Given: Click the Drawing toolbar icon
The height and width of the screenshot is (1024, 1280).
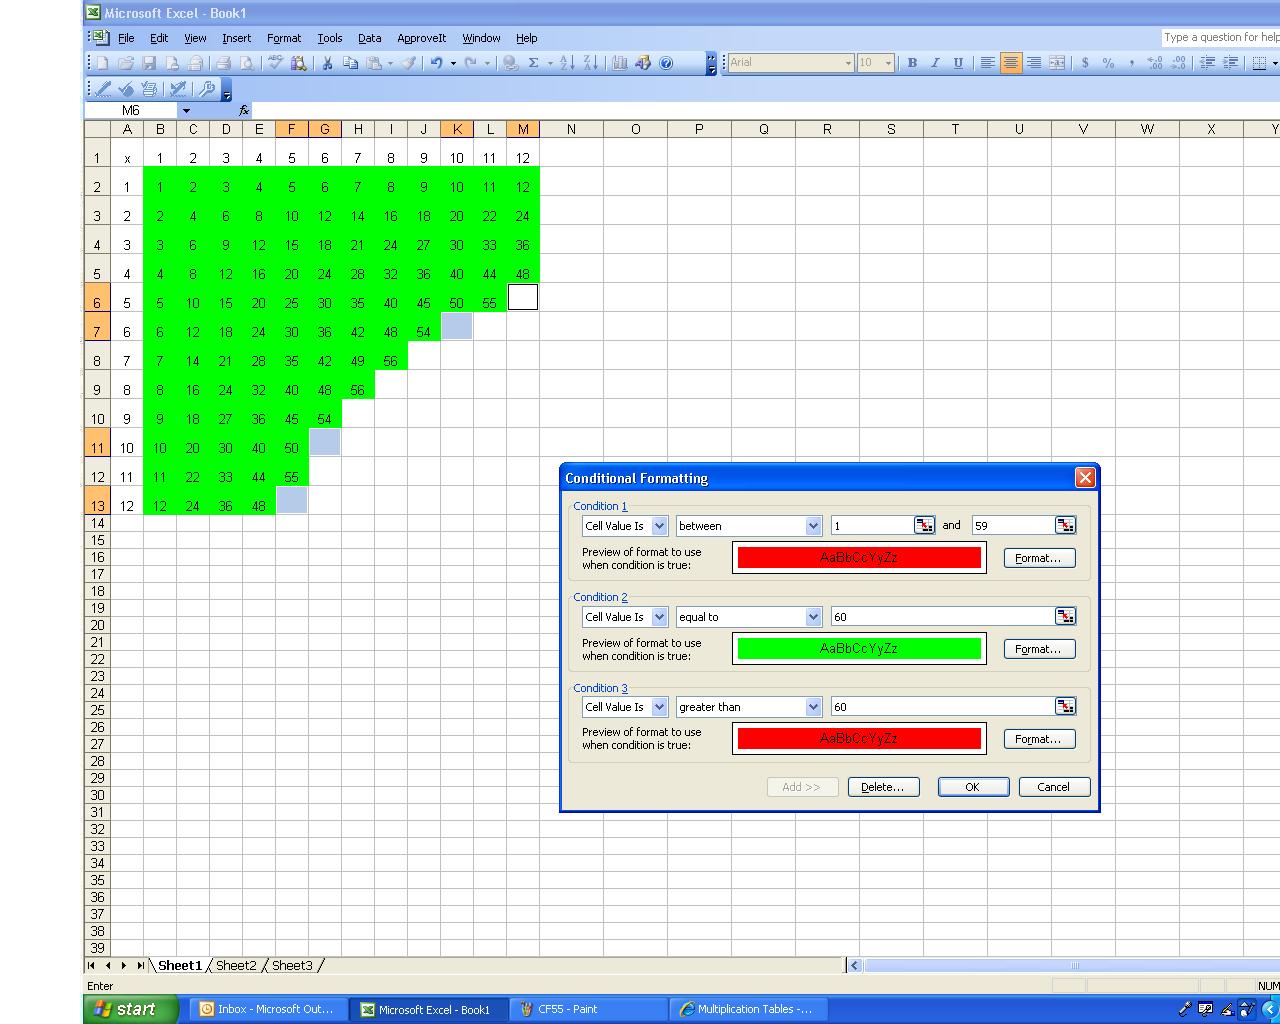Looking at the screenshot, I should [643, 63].
